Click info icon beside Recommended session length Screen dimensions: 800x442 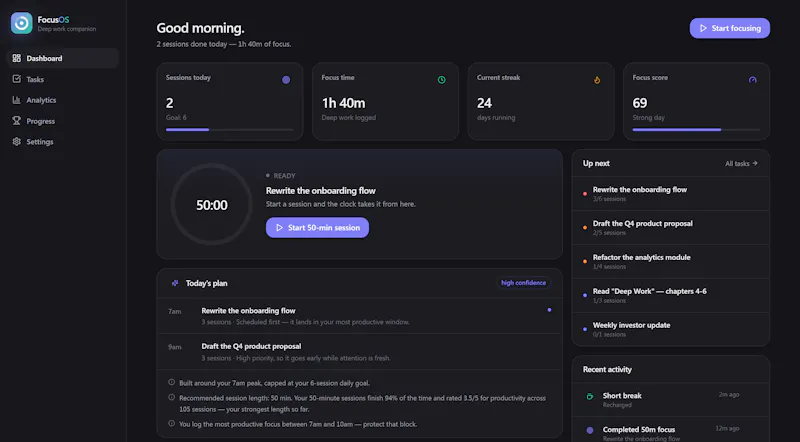coord(171,397)
